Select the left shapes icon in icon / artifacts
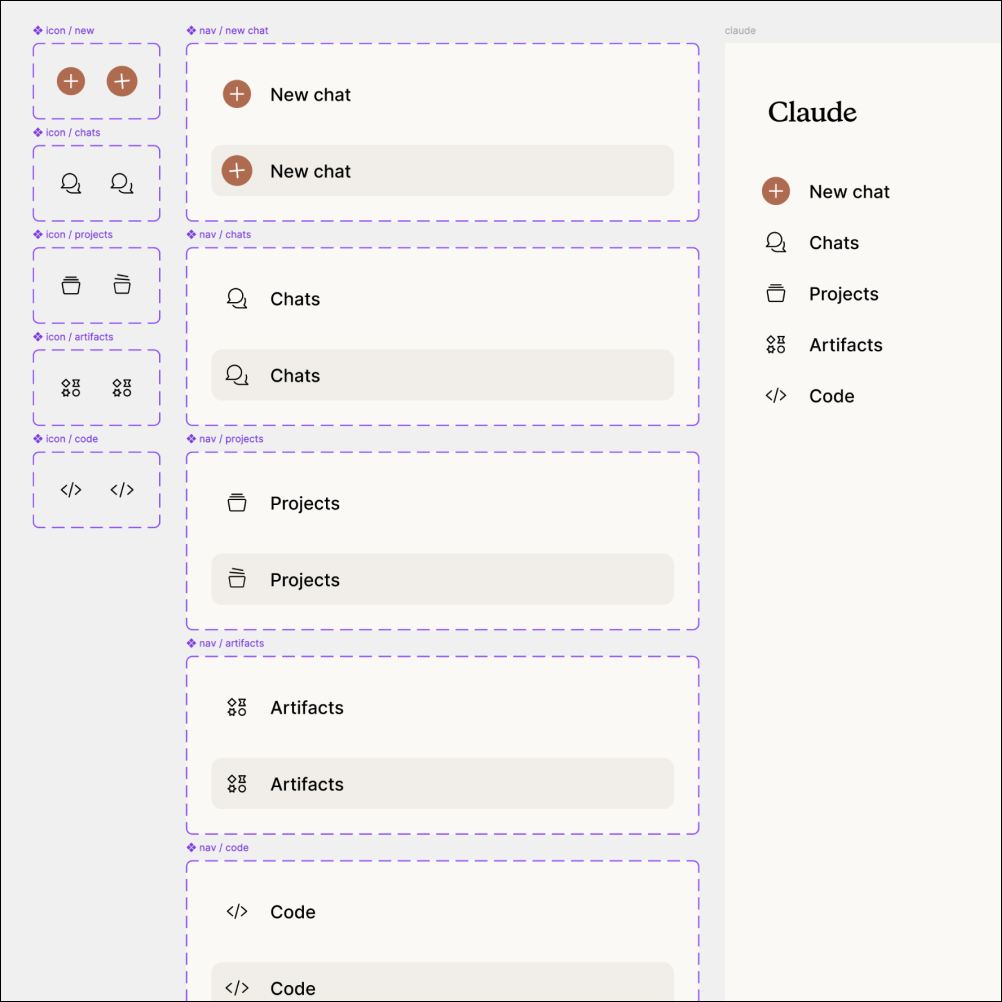1002x1002 pixels. point(71,388)
